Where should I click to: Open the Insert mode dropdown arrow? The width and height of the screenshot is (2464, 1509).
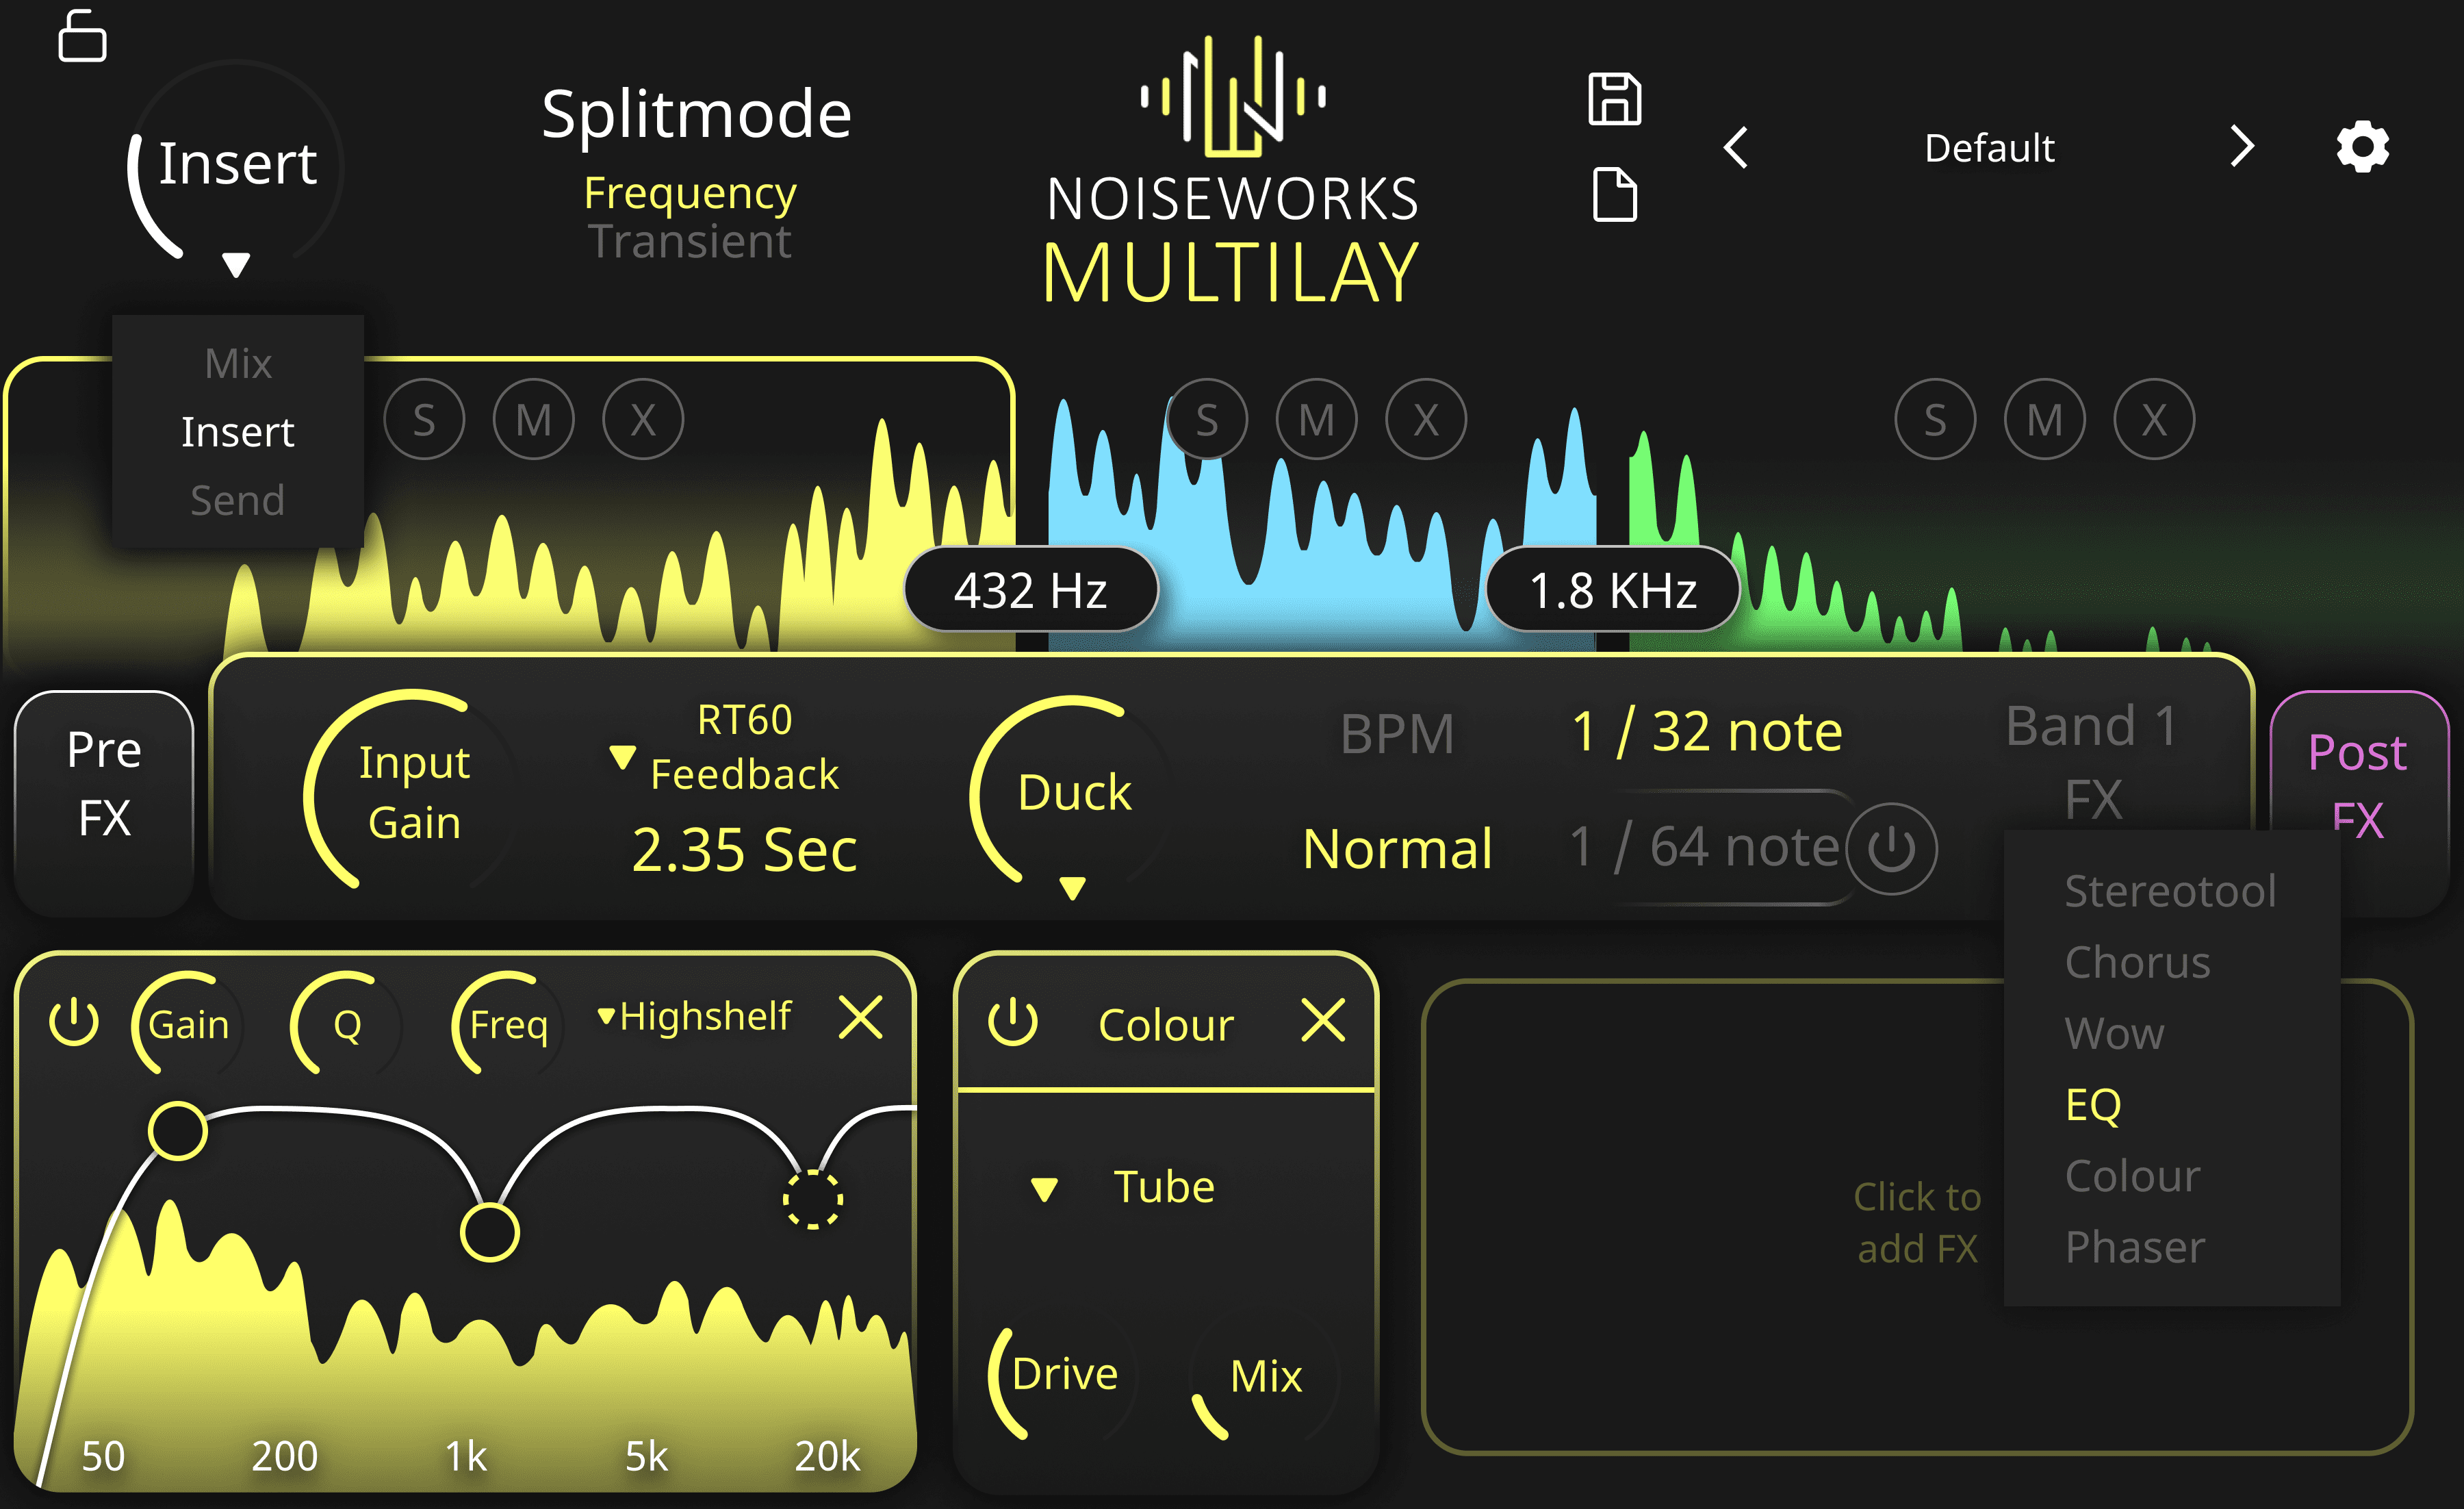pyautogui.click(x=236, y=265)
